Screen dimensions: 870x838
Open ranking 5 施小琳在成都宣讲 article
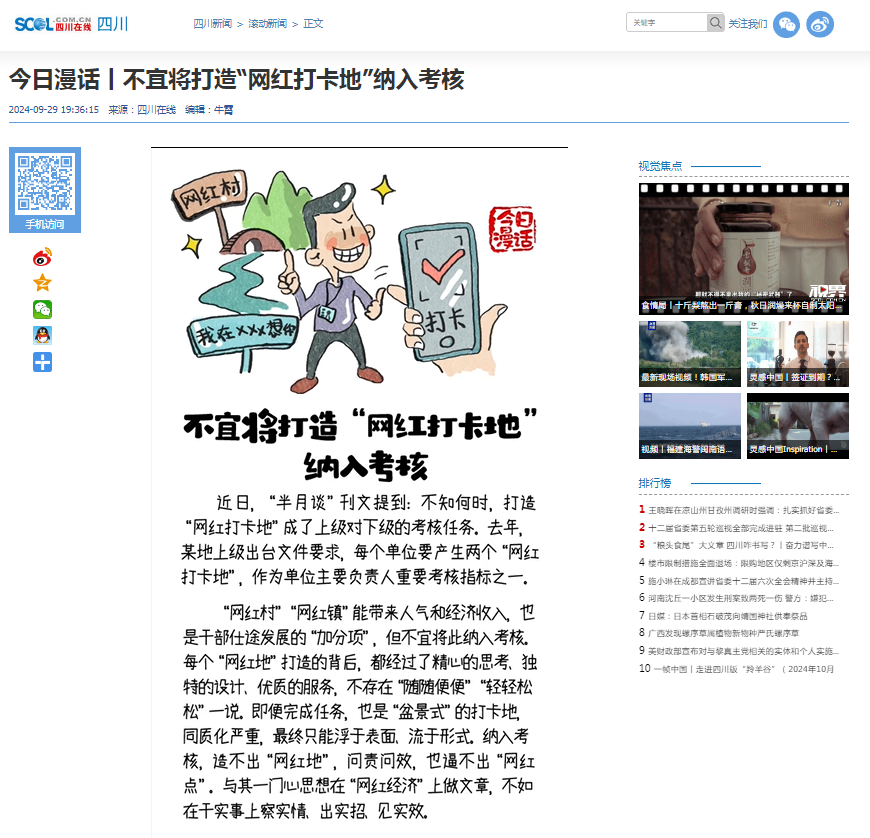click(x=743, y=580)
